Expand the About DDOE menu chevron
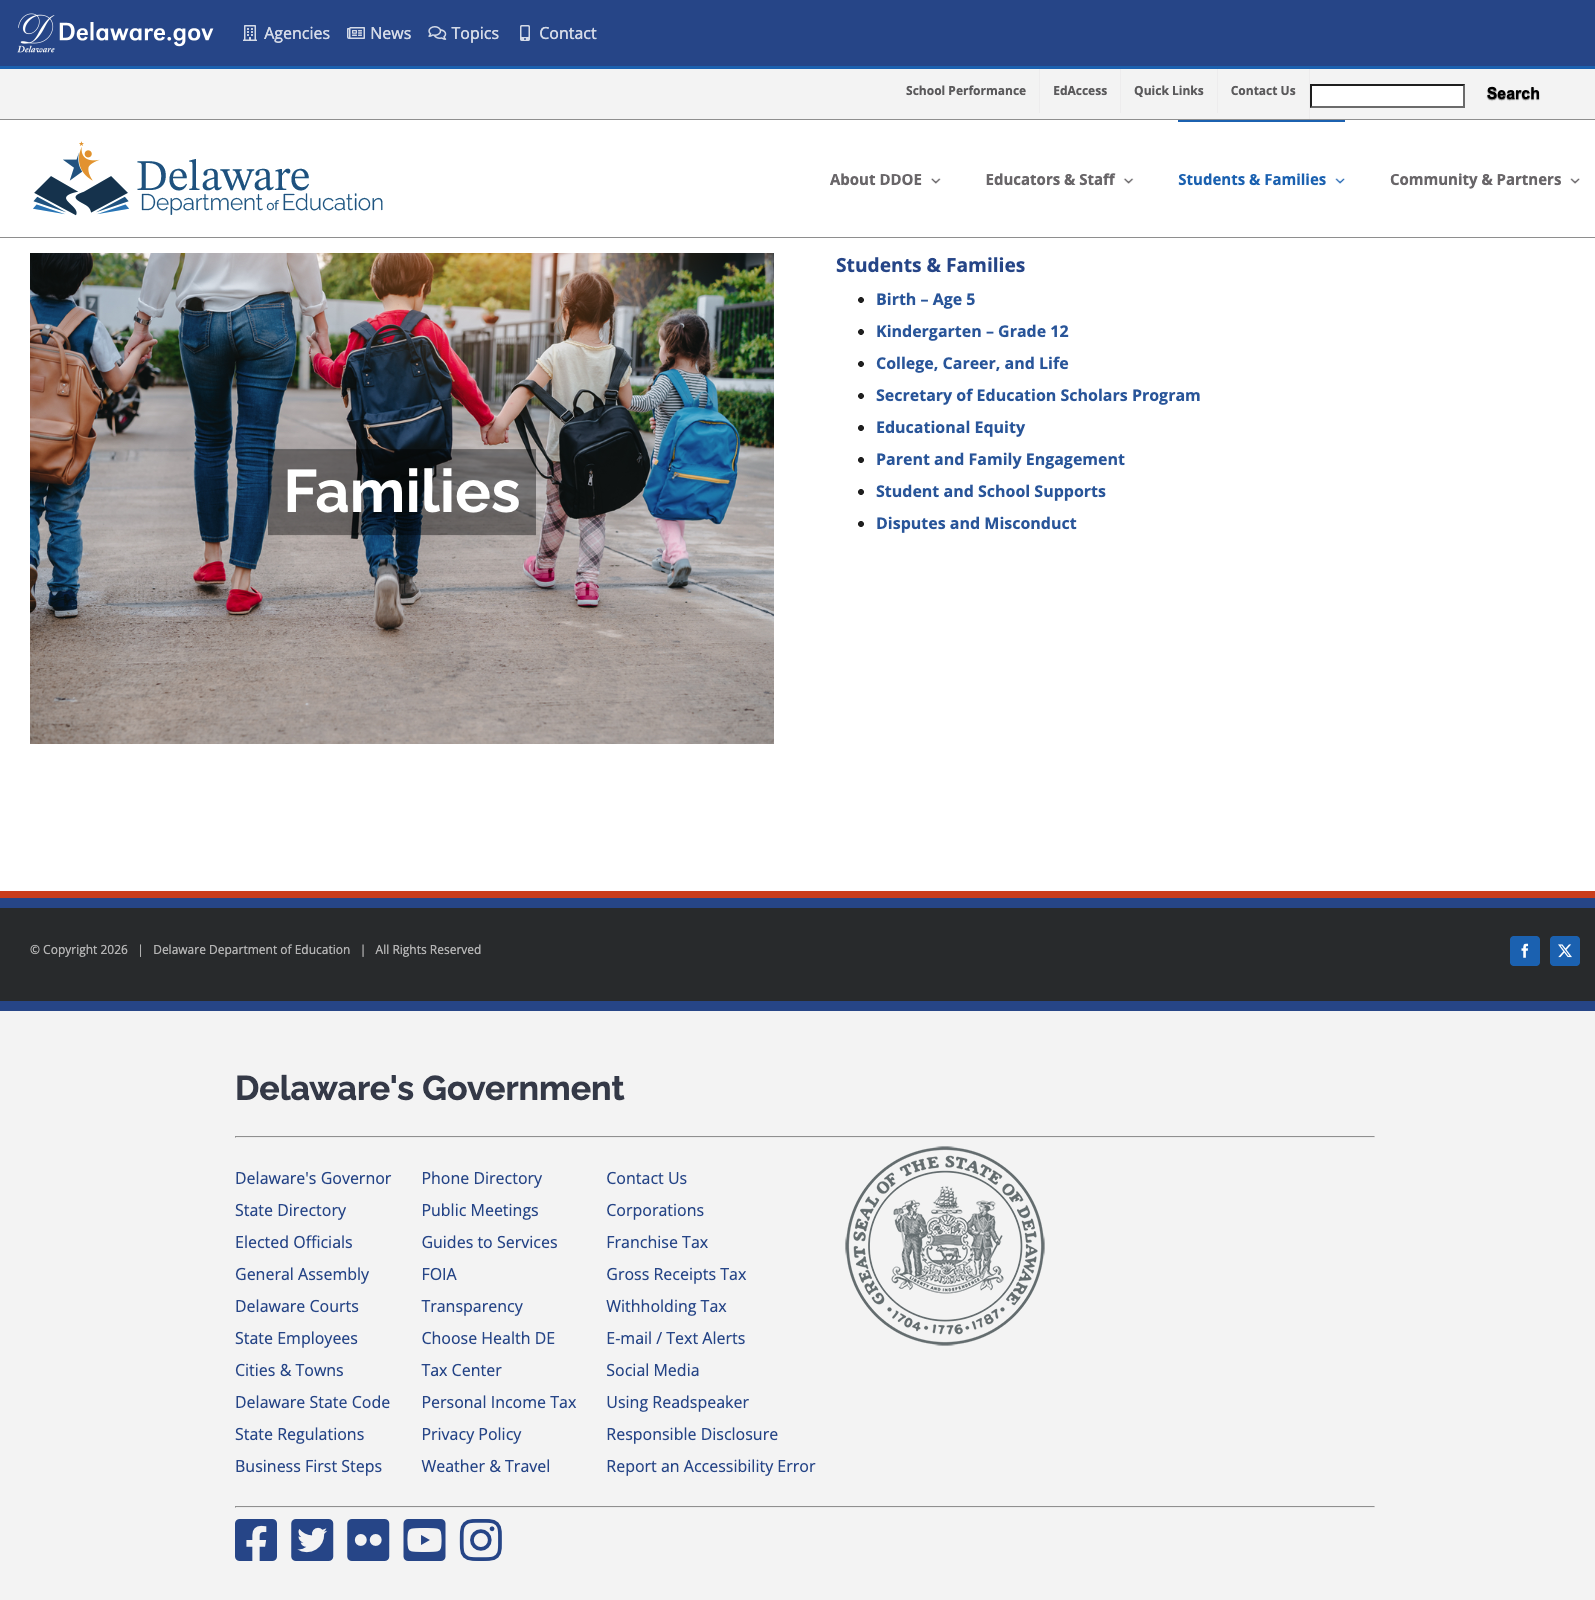The width and height of the screenshot is (1595, 1600). tap(936, 181)
